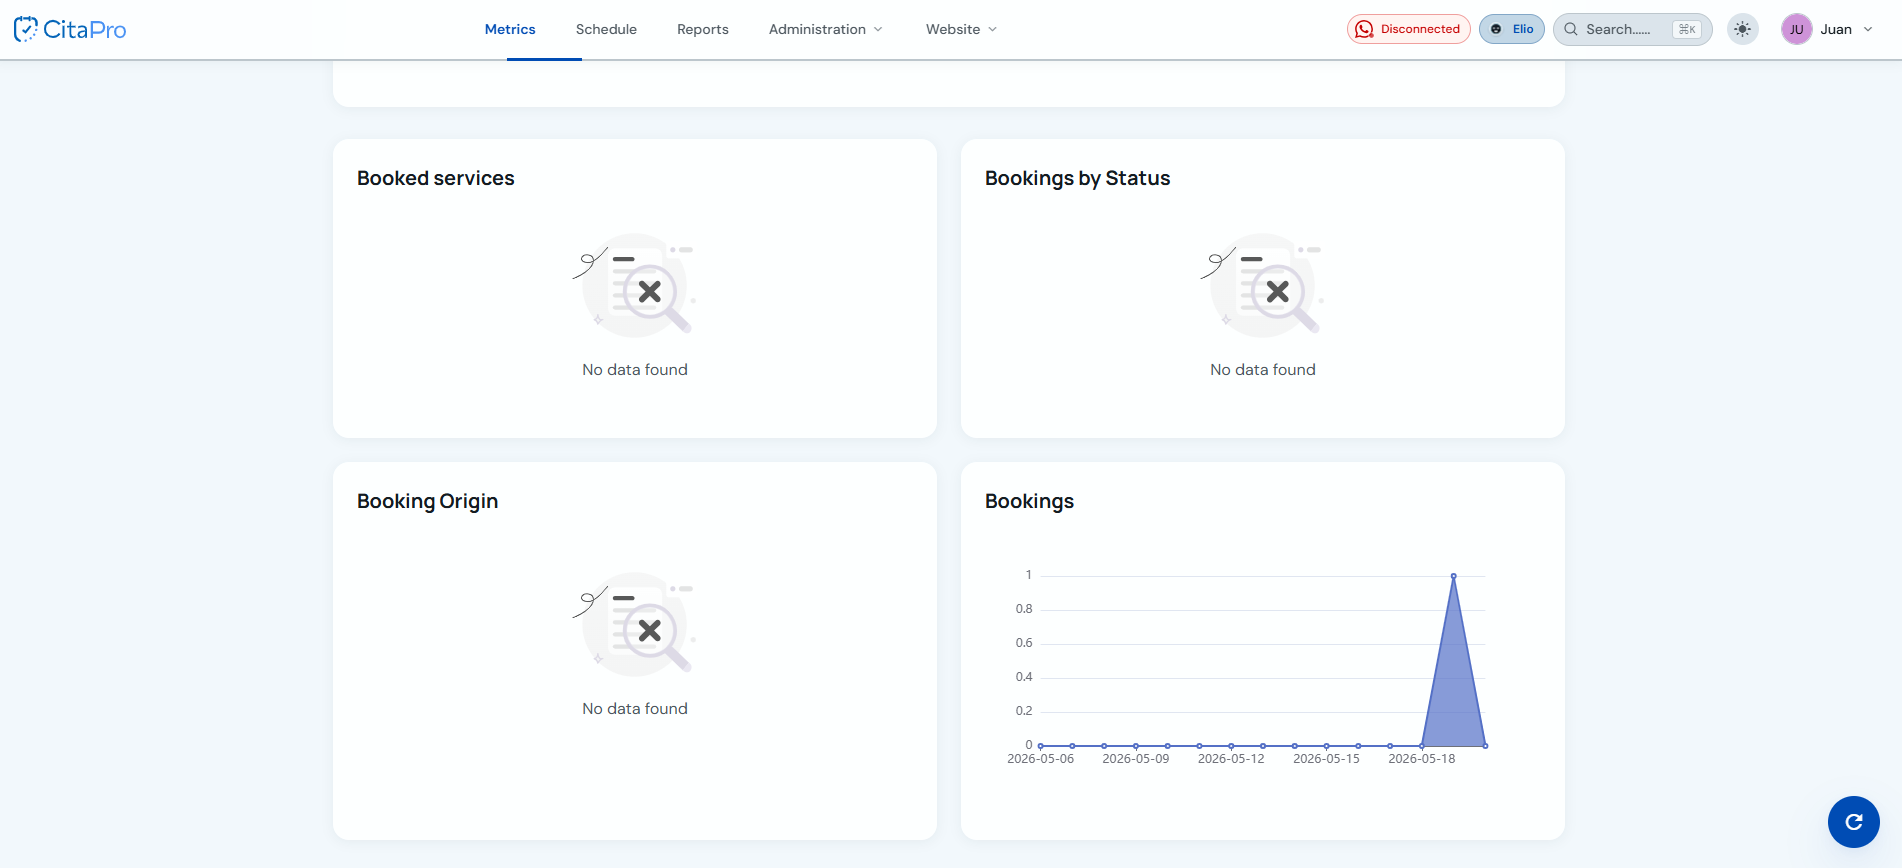Click the CitaPro logo
Viewport: 1902px width, 868px height.
pyautogui.click(x=70, y=29)
